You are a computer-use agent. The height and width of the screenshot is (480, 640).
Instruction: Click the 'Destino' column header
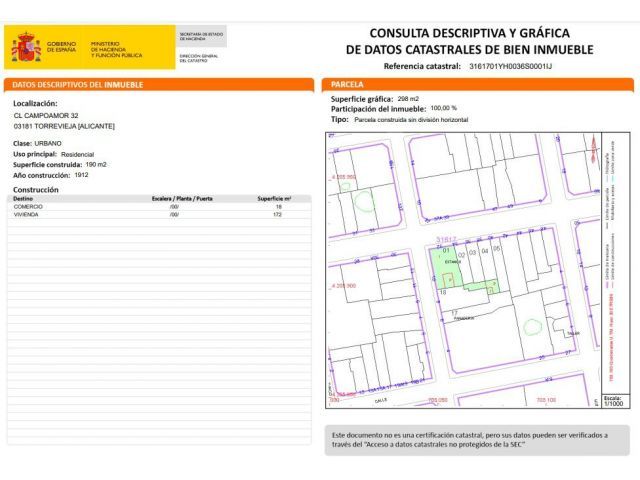point(23,199)
